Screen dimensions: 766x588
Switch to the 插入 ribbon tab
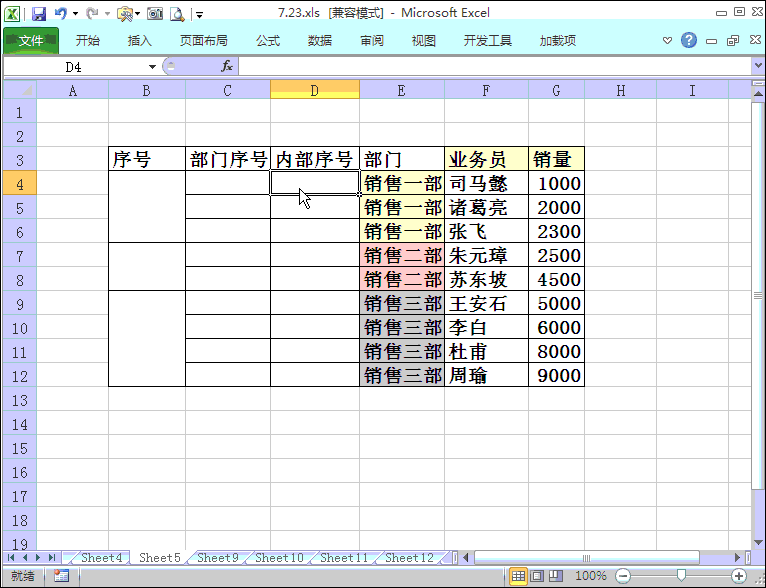pyautogui.click(x=140, y=41)
